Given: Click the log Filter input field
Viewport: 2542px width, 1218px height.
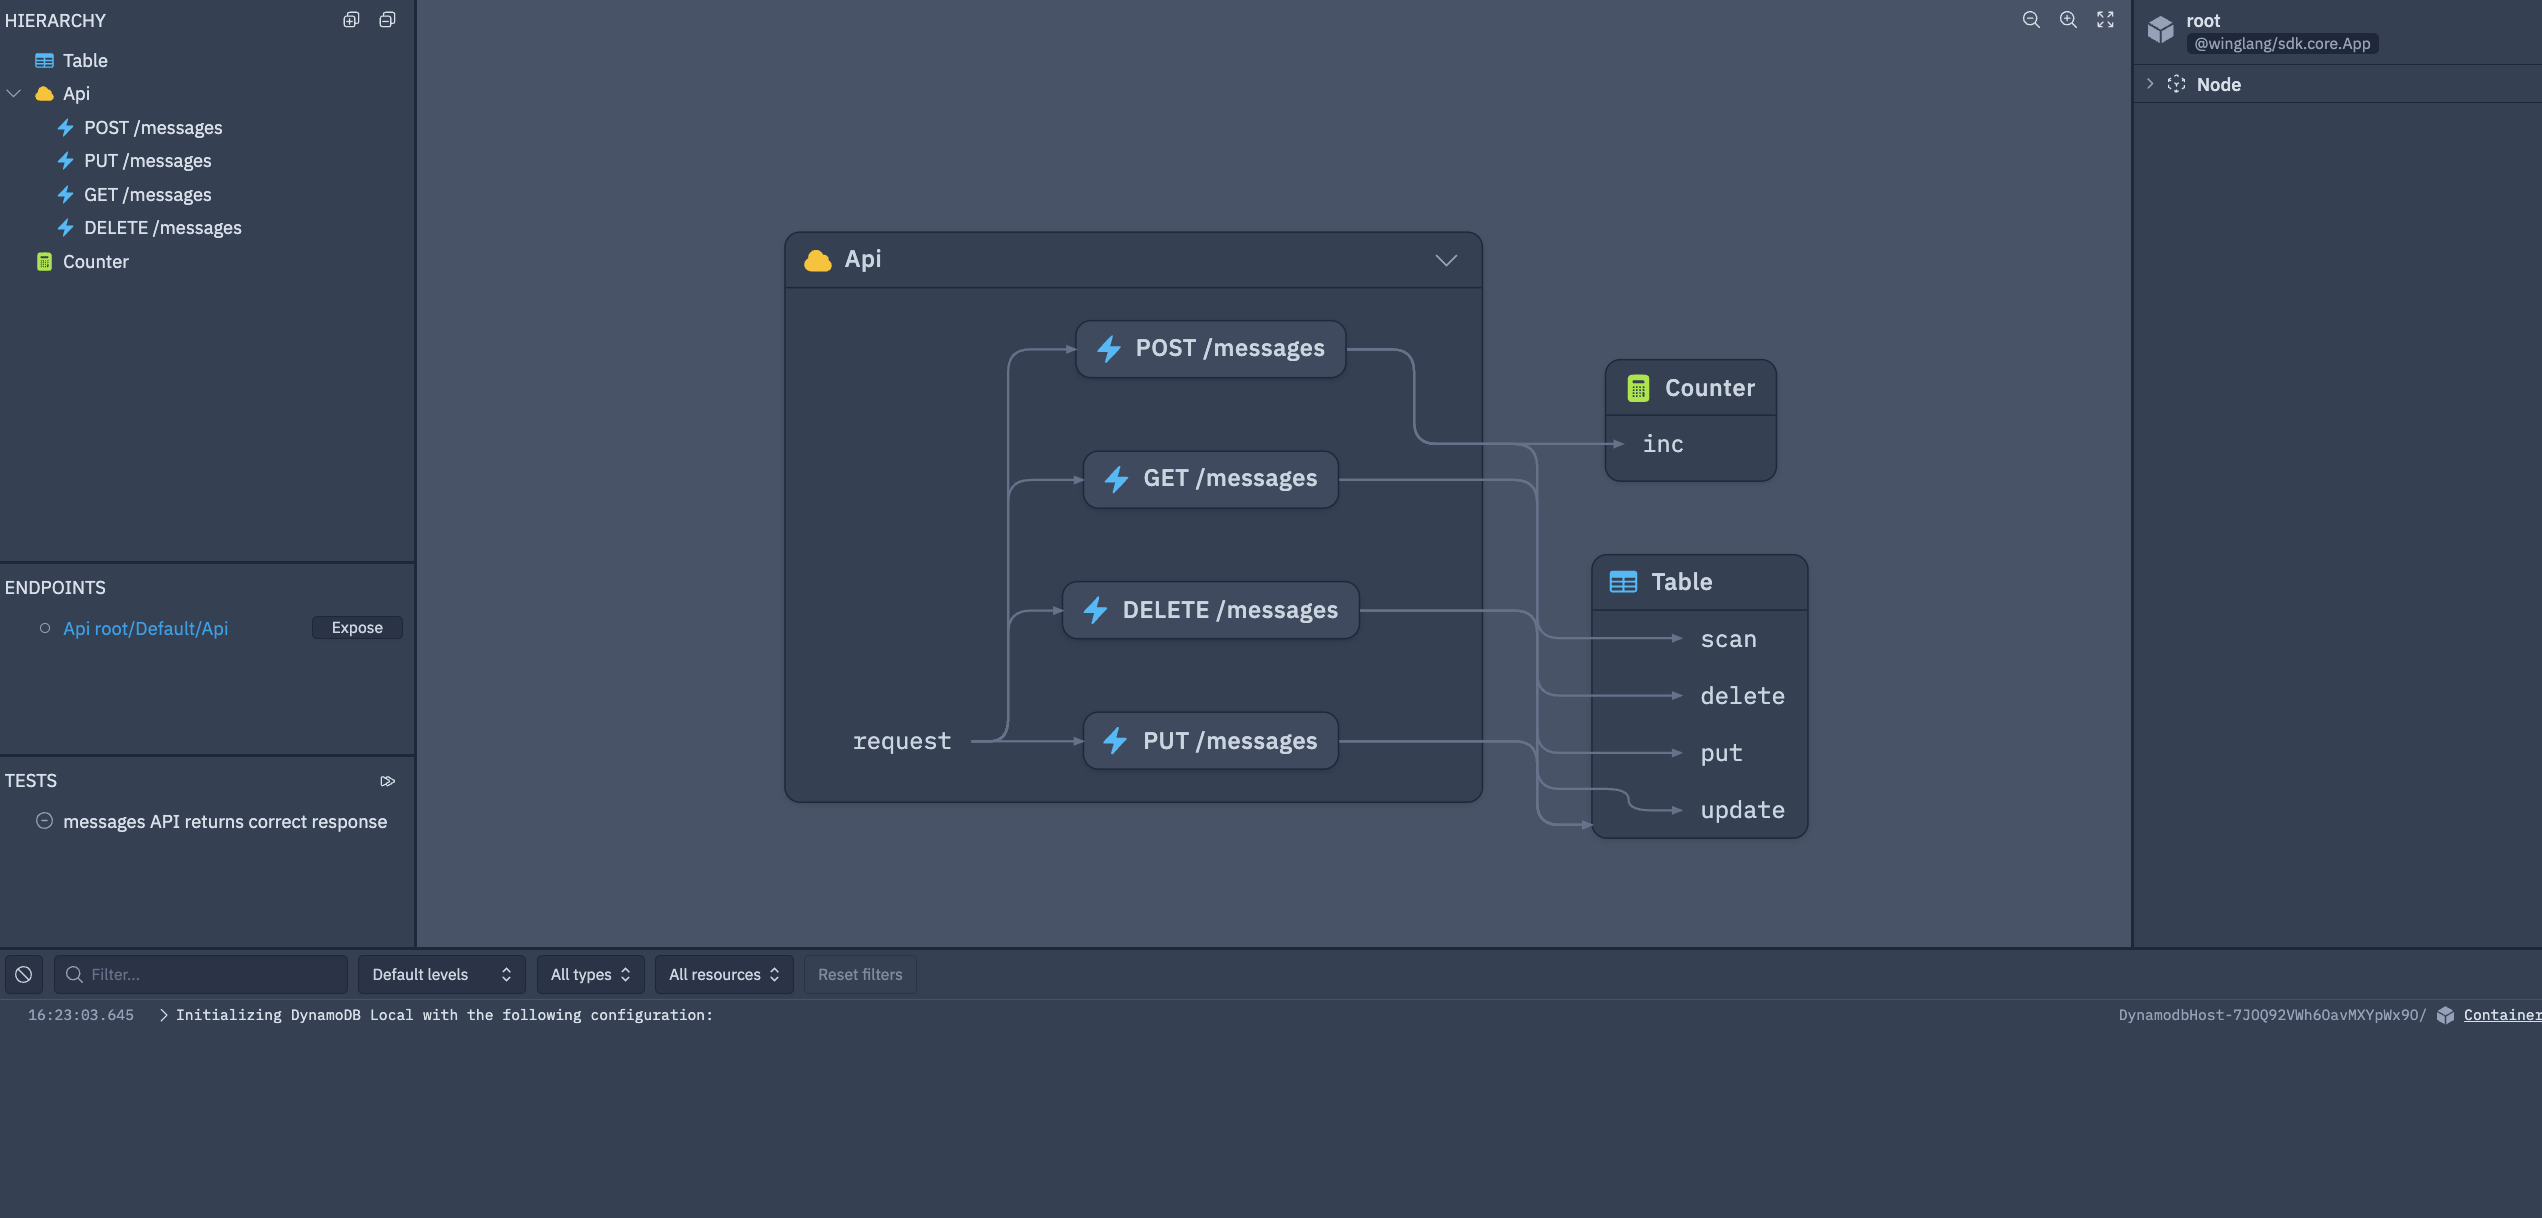Looking at the screenshot, I should (x=210, y=974).
